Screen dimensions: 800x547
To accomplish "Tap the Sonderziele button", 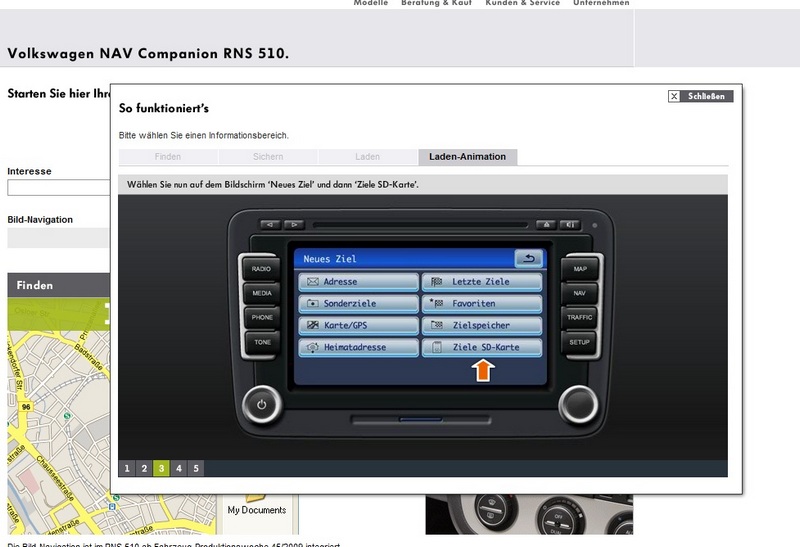I will coord(359,304).
